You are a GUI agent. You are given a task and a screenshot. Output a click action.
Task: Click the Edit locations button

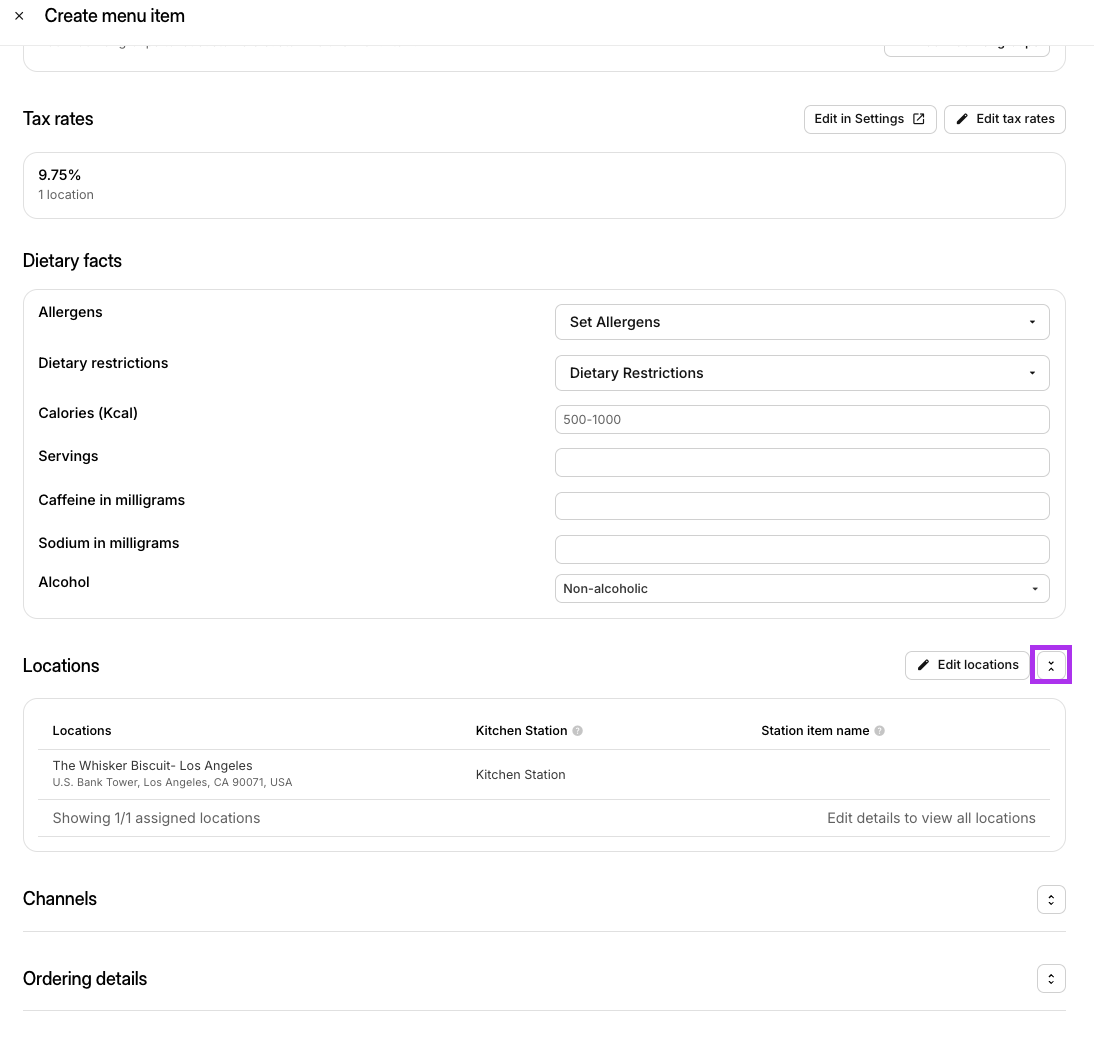[967, 665]
